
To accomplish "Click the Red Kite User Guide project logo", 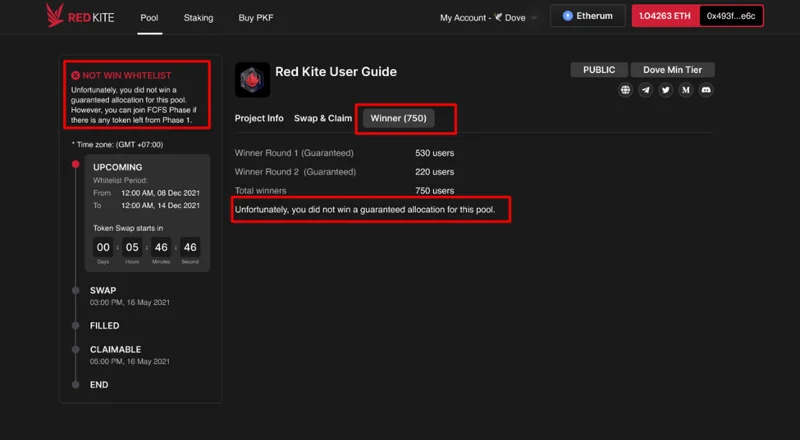I will [x=253, y=80].
